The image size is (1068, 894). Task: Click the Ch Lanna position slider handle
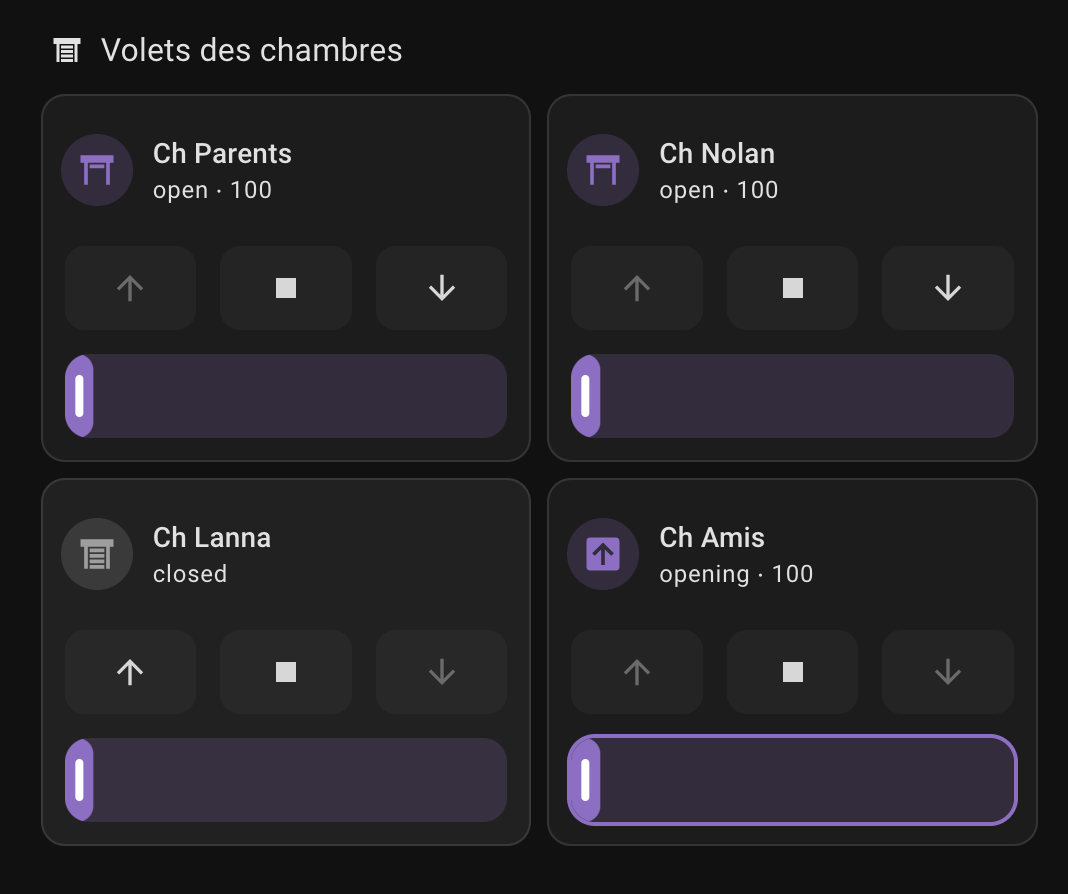pyautogui.click(x=80, y=780)
